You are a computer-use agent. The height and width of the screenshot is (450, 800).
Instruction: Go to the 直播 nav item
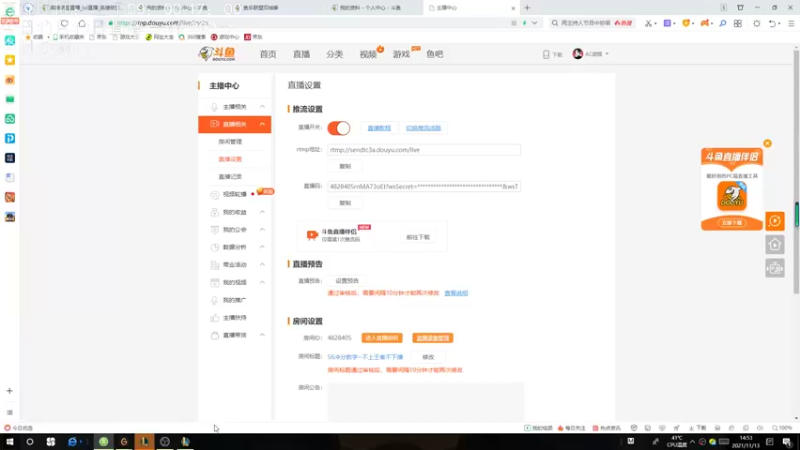click(x=302, y=54)
